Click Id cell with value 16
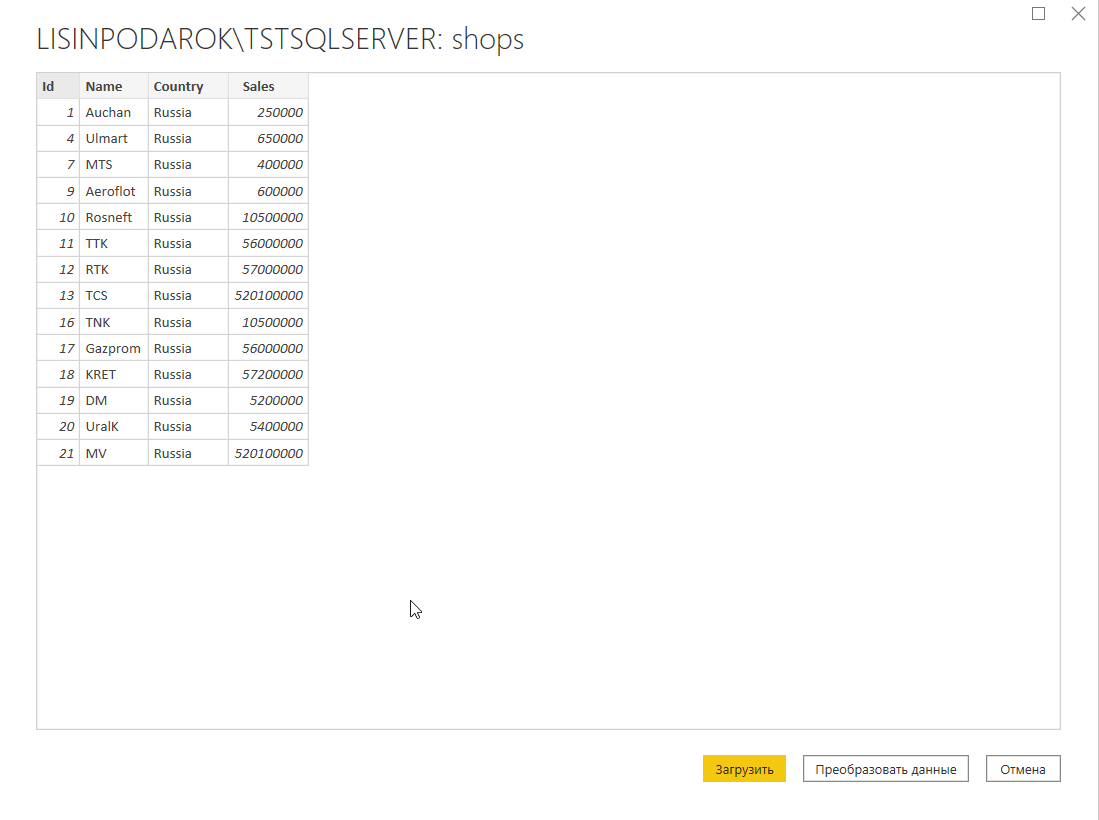1099x820 pixels. click(x=58, y=322)
